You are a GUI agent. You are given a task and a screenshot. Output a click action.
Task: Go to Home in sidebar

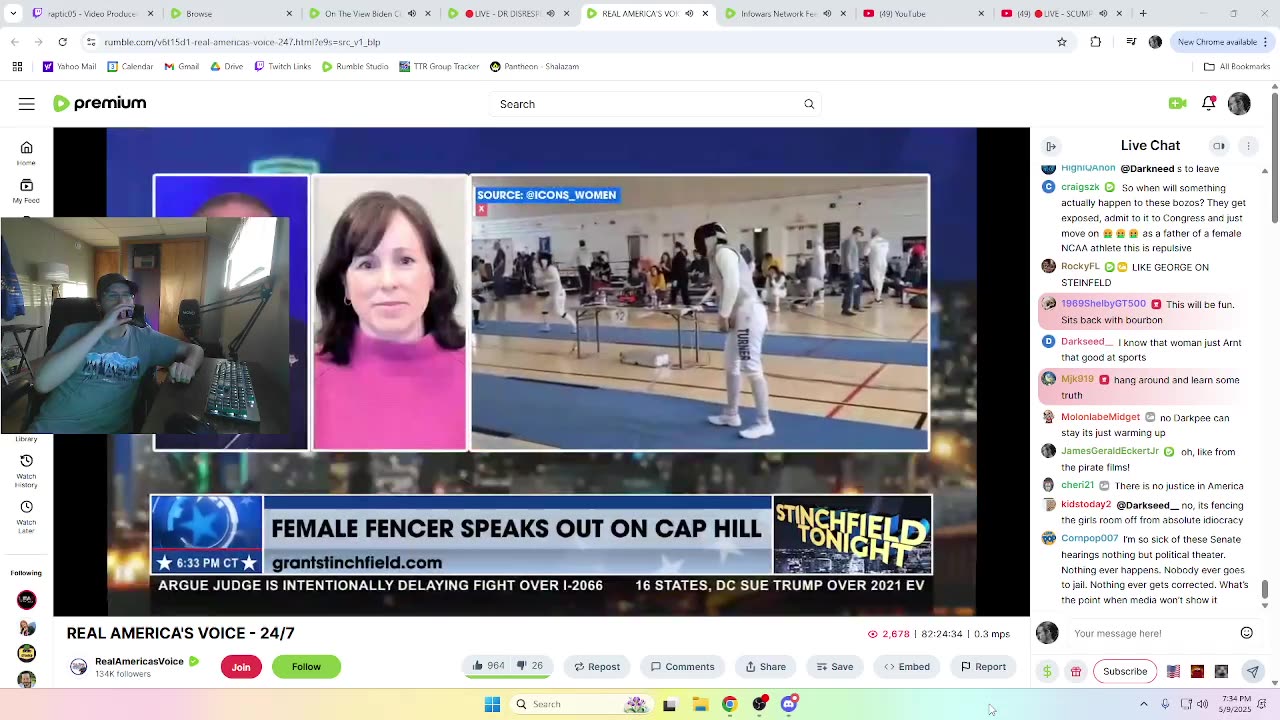click(x=27, y=153)
